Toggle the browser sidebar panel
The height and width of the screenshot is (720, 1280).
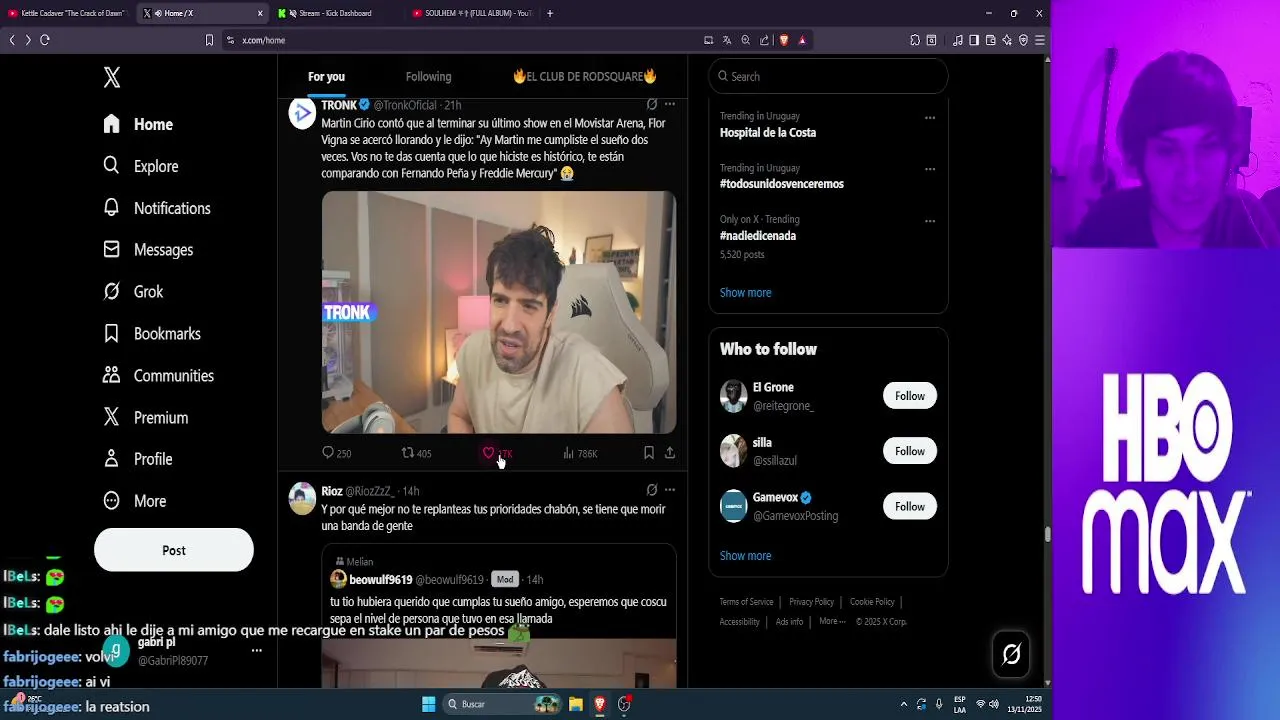click(x=974, y=40)
